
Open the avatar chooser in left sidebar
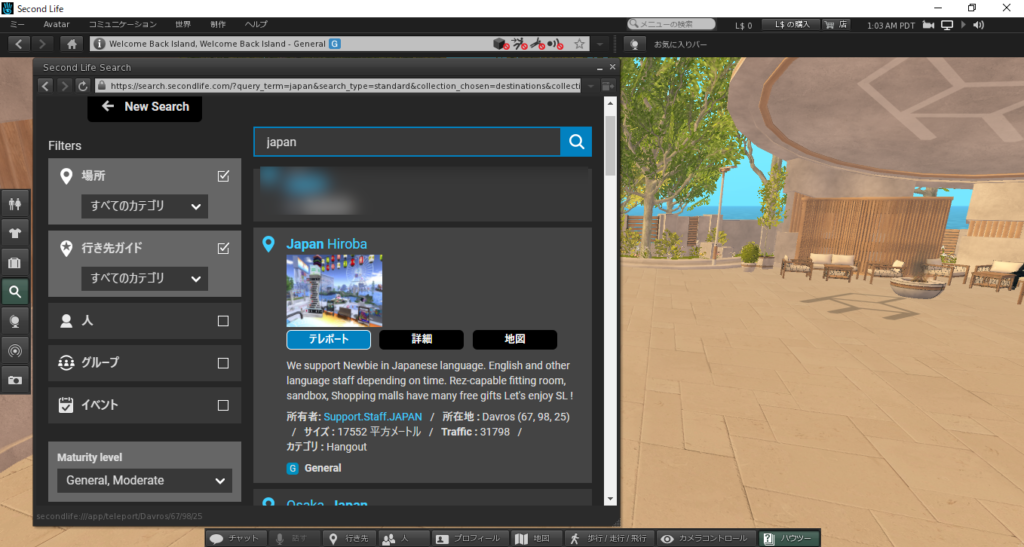click(15, 204)
